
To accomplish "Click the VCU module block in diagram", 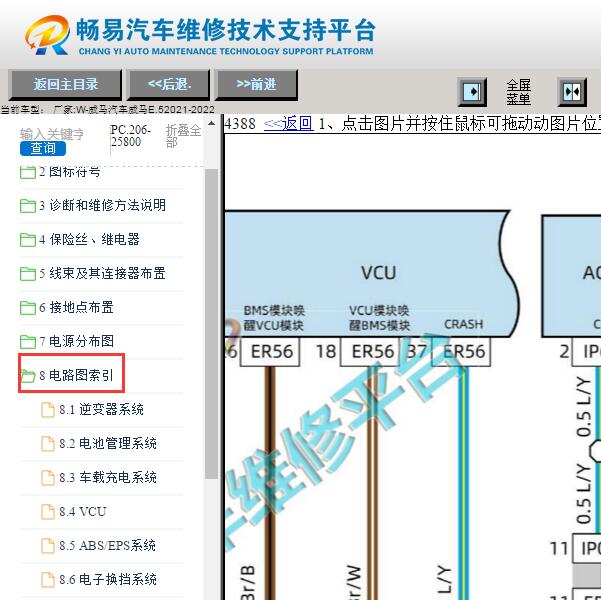I will click(x=371, y=273).
